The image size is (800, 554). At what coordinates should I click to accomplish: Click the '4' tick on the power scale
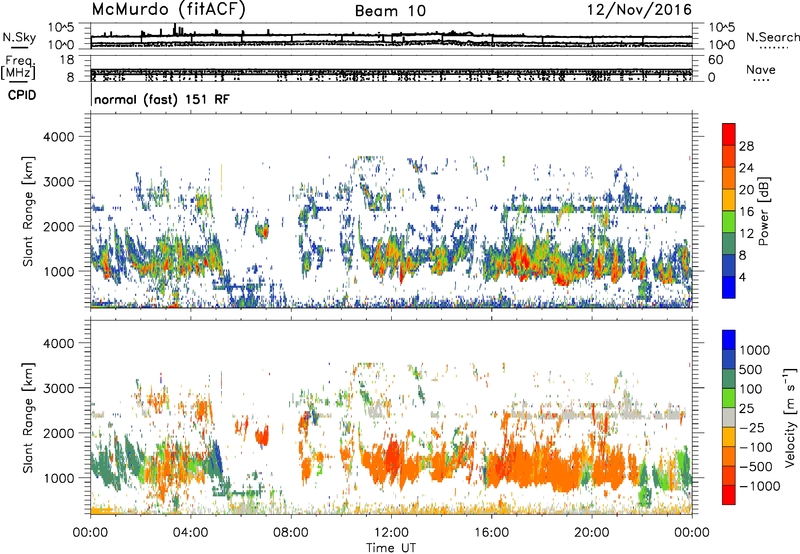[x=742, y=277]
